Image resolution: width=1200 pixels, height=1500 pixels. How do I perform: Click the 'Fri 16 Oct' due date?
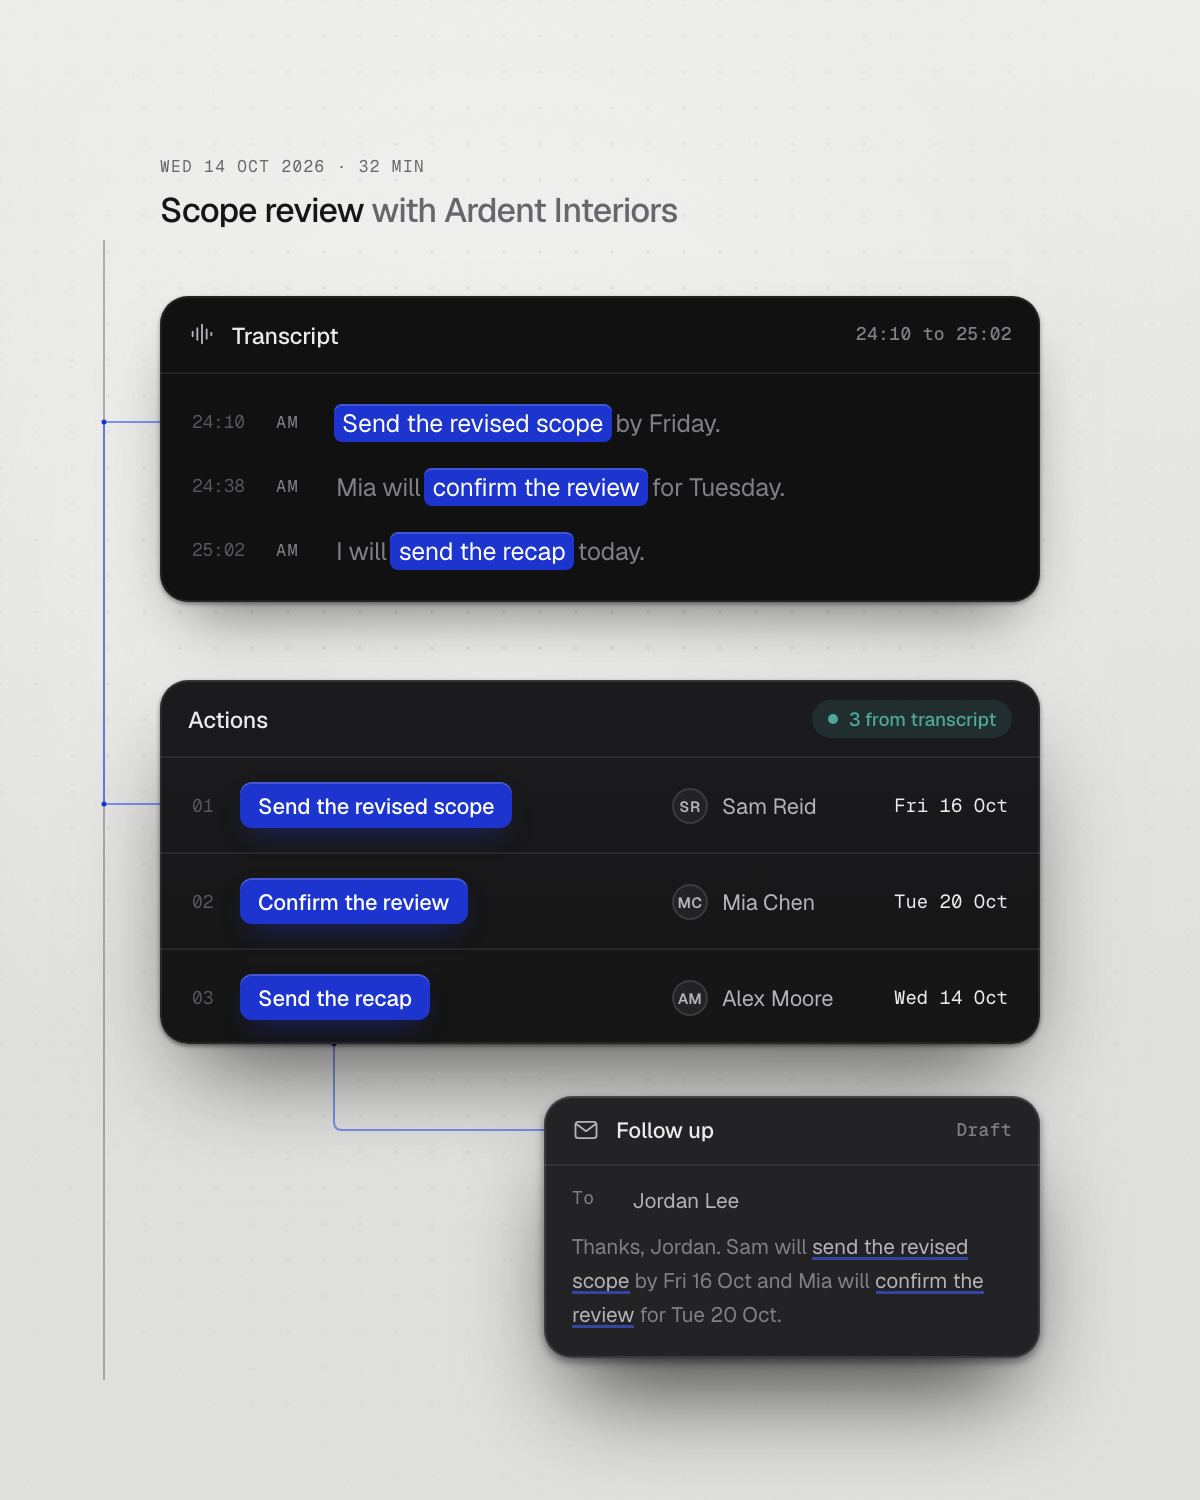tap(951, 806)
